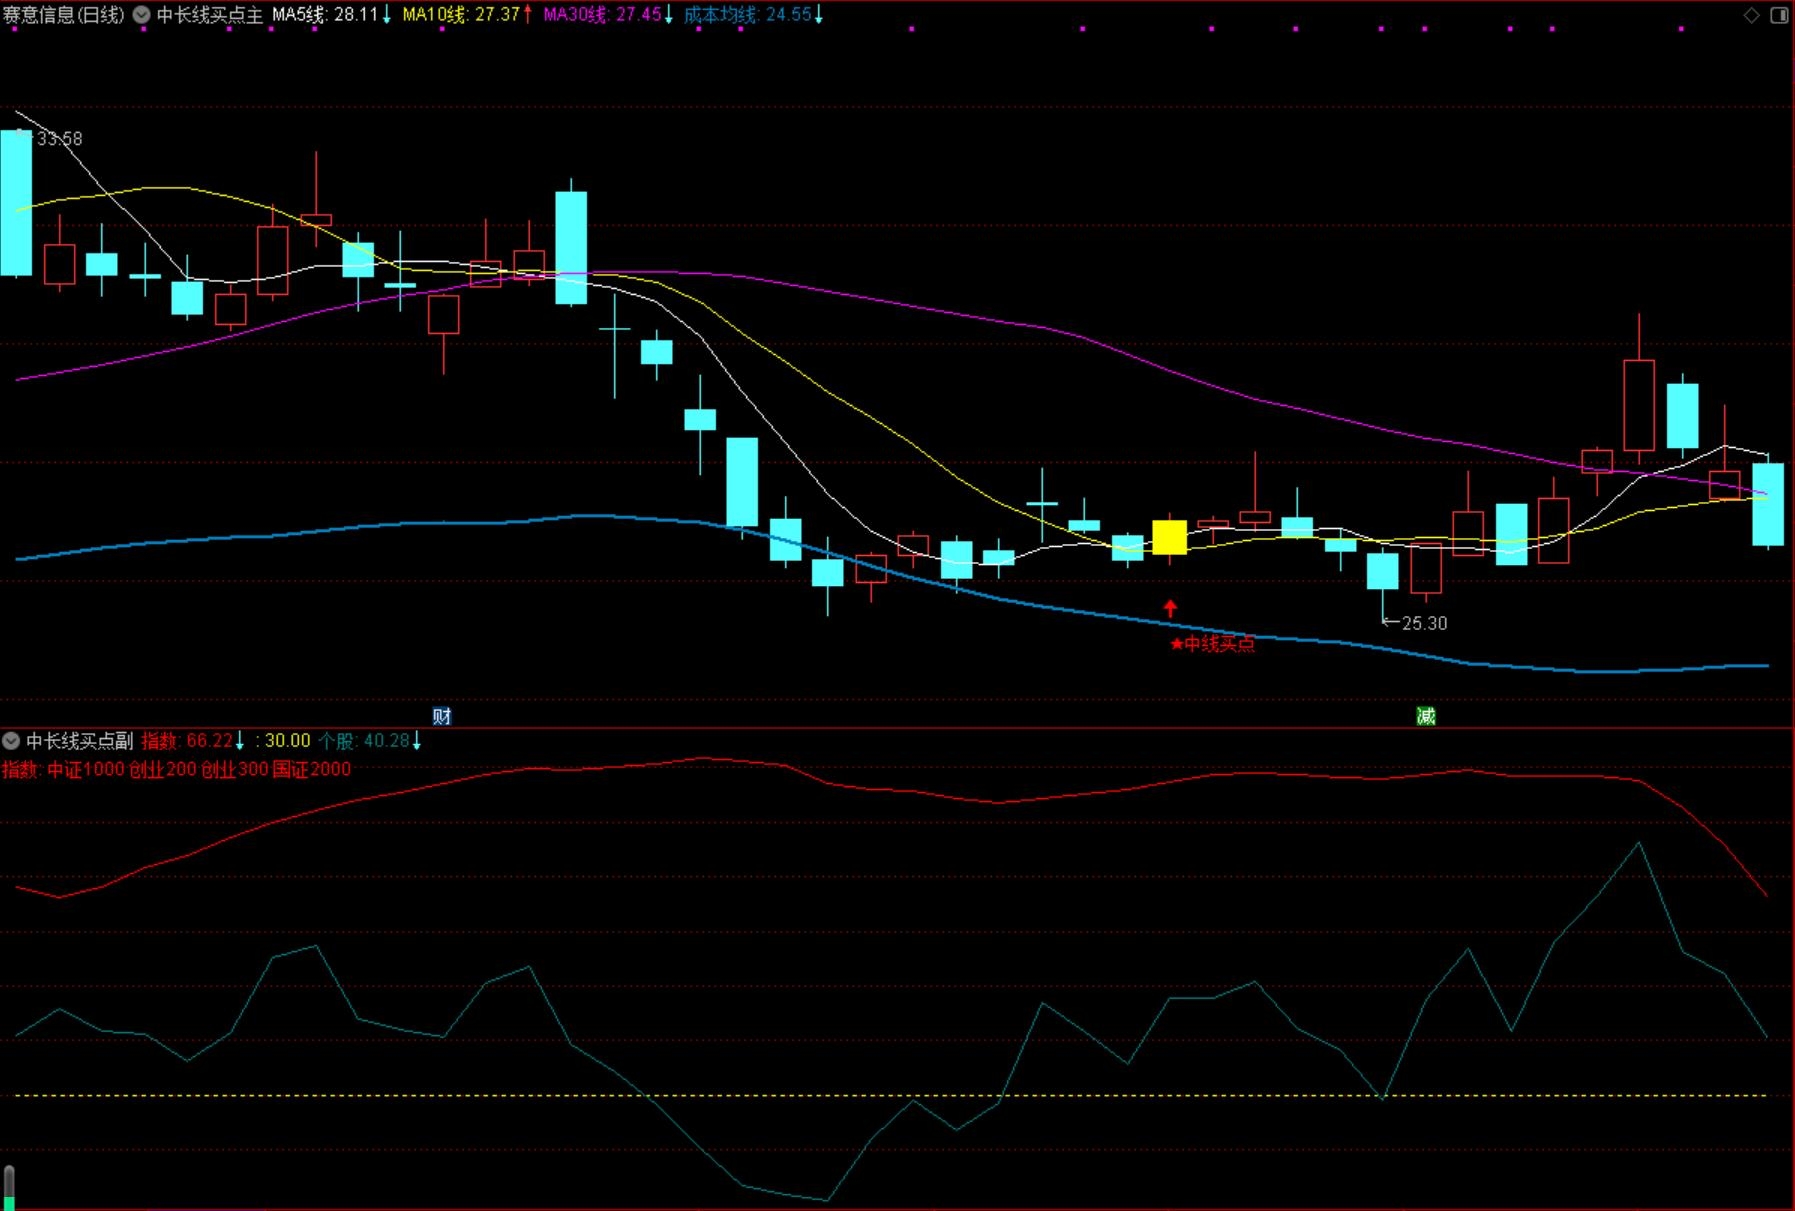The width and height of the screenshot is (1795, 1211).
Task: Click the 33.58 high price label
Action: pos(59,139)
